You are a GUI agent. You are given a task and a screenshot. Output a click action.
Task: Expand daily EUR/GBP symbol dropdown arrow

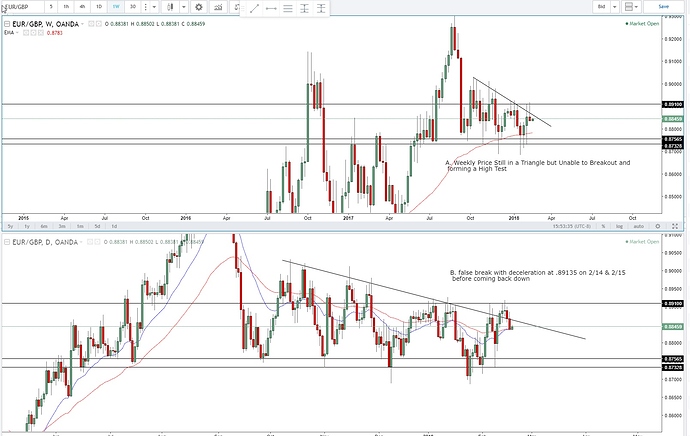81,242
